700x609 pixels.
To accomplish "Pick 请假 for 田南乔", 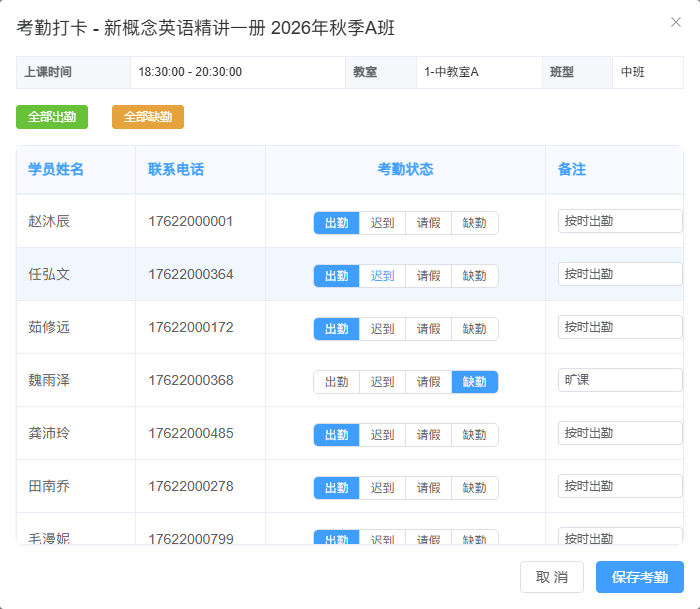I will [x=429, y=488].
